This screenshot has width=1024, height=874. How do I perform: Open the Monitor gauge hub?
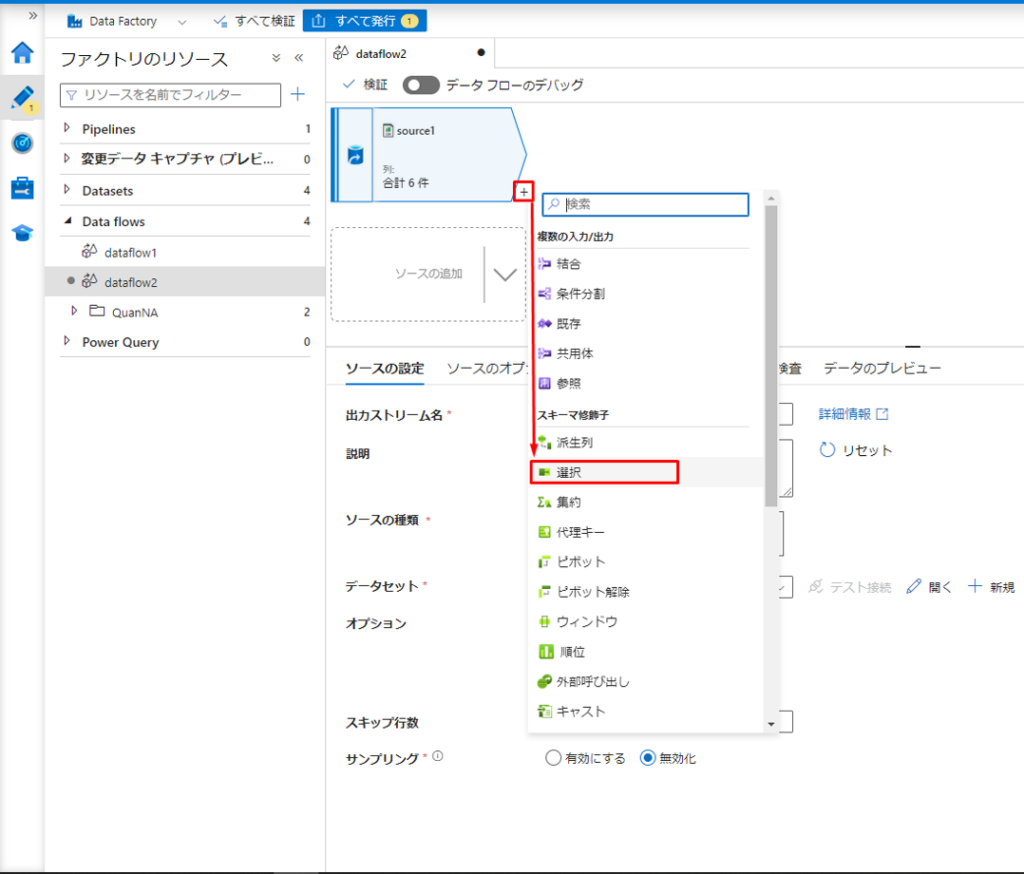(22, 143)
